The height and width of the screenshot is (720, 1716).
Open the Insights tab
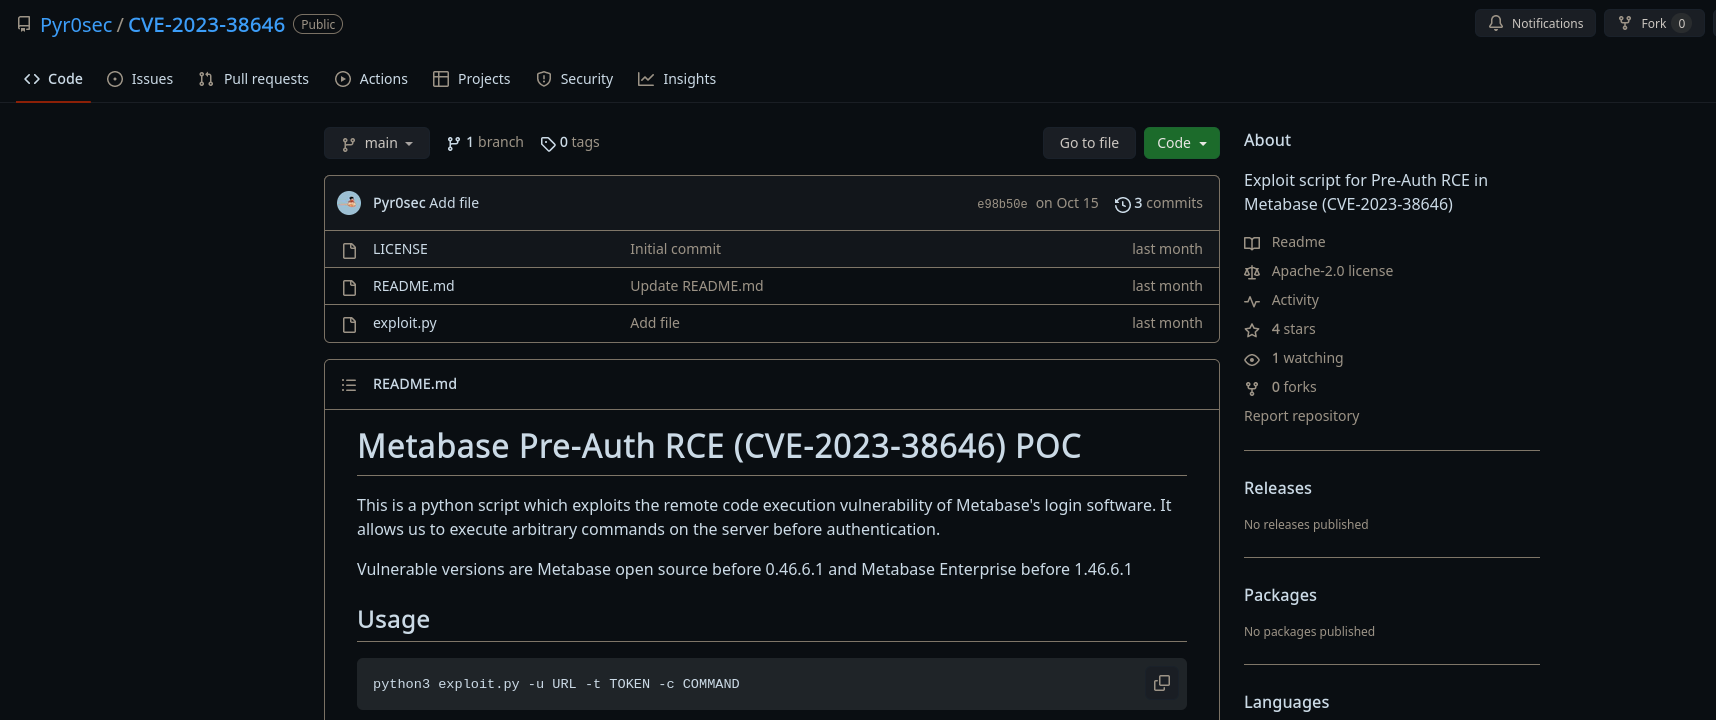[x=677, y=79]
